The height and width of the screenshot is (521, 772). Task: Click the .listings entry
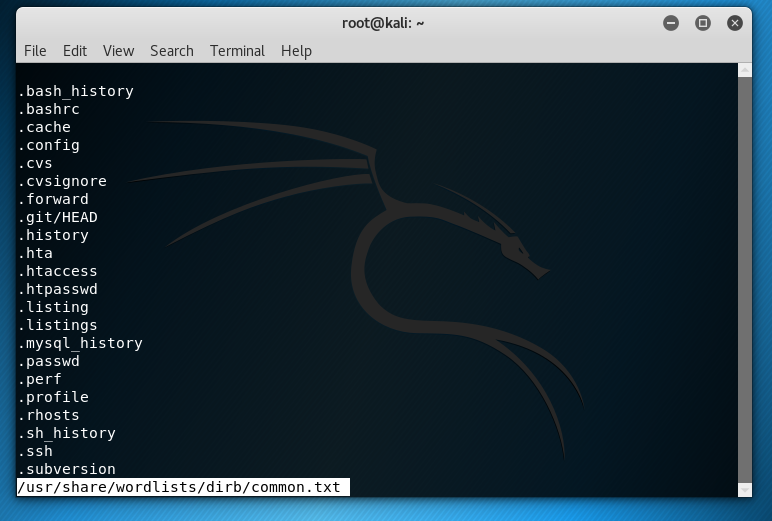pyautogui.click(x=58, y=325)
